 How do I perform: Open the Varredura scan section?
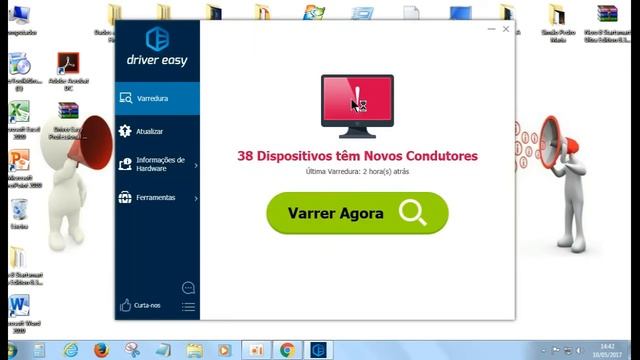coord(157,98)
